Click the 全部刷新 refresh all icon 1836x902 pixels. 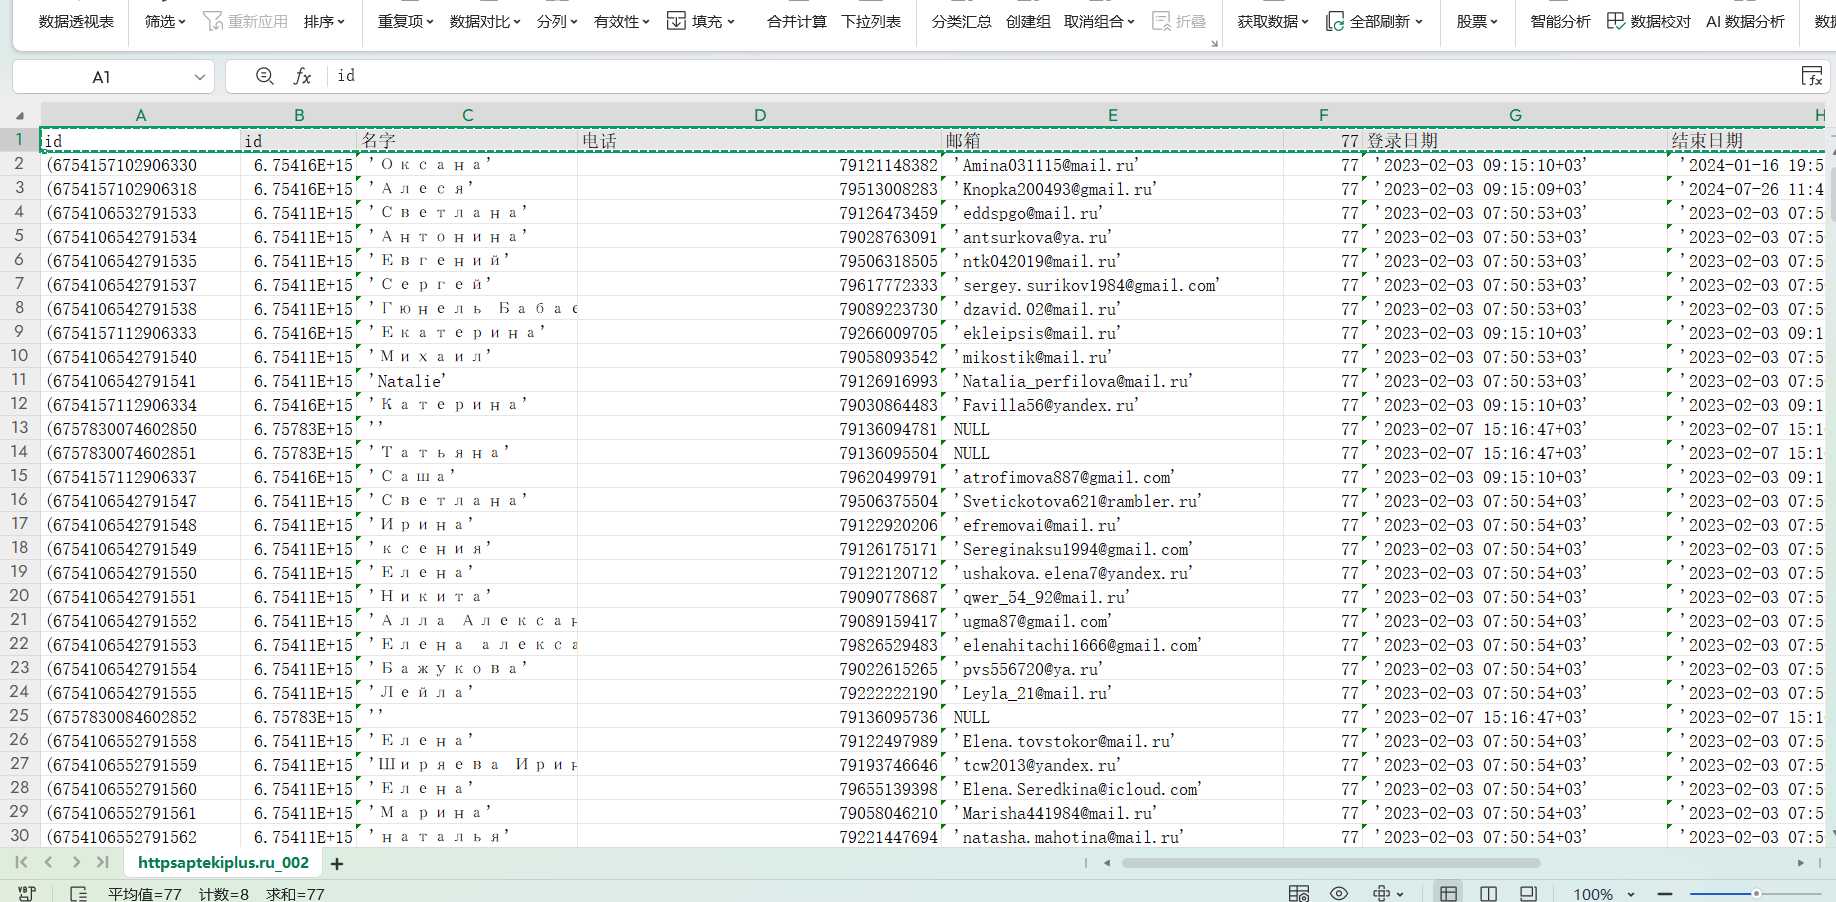coord(1334,21)
